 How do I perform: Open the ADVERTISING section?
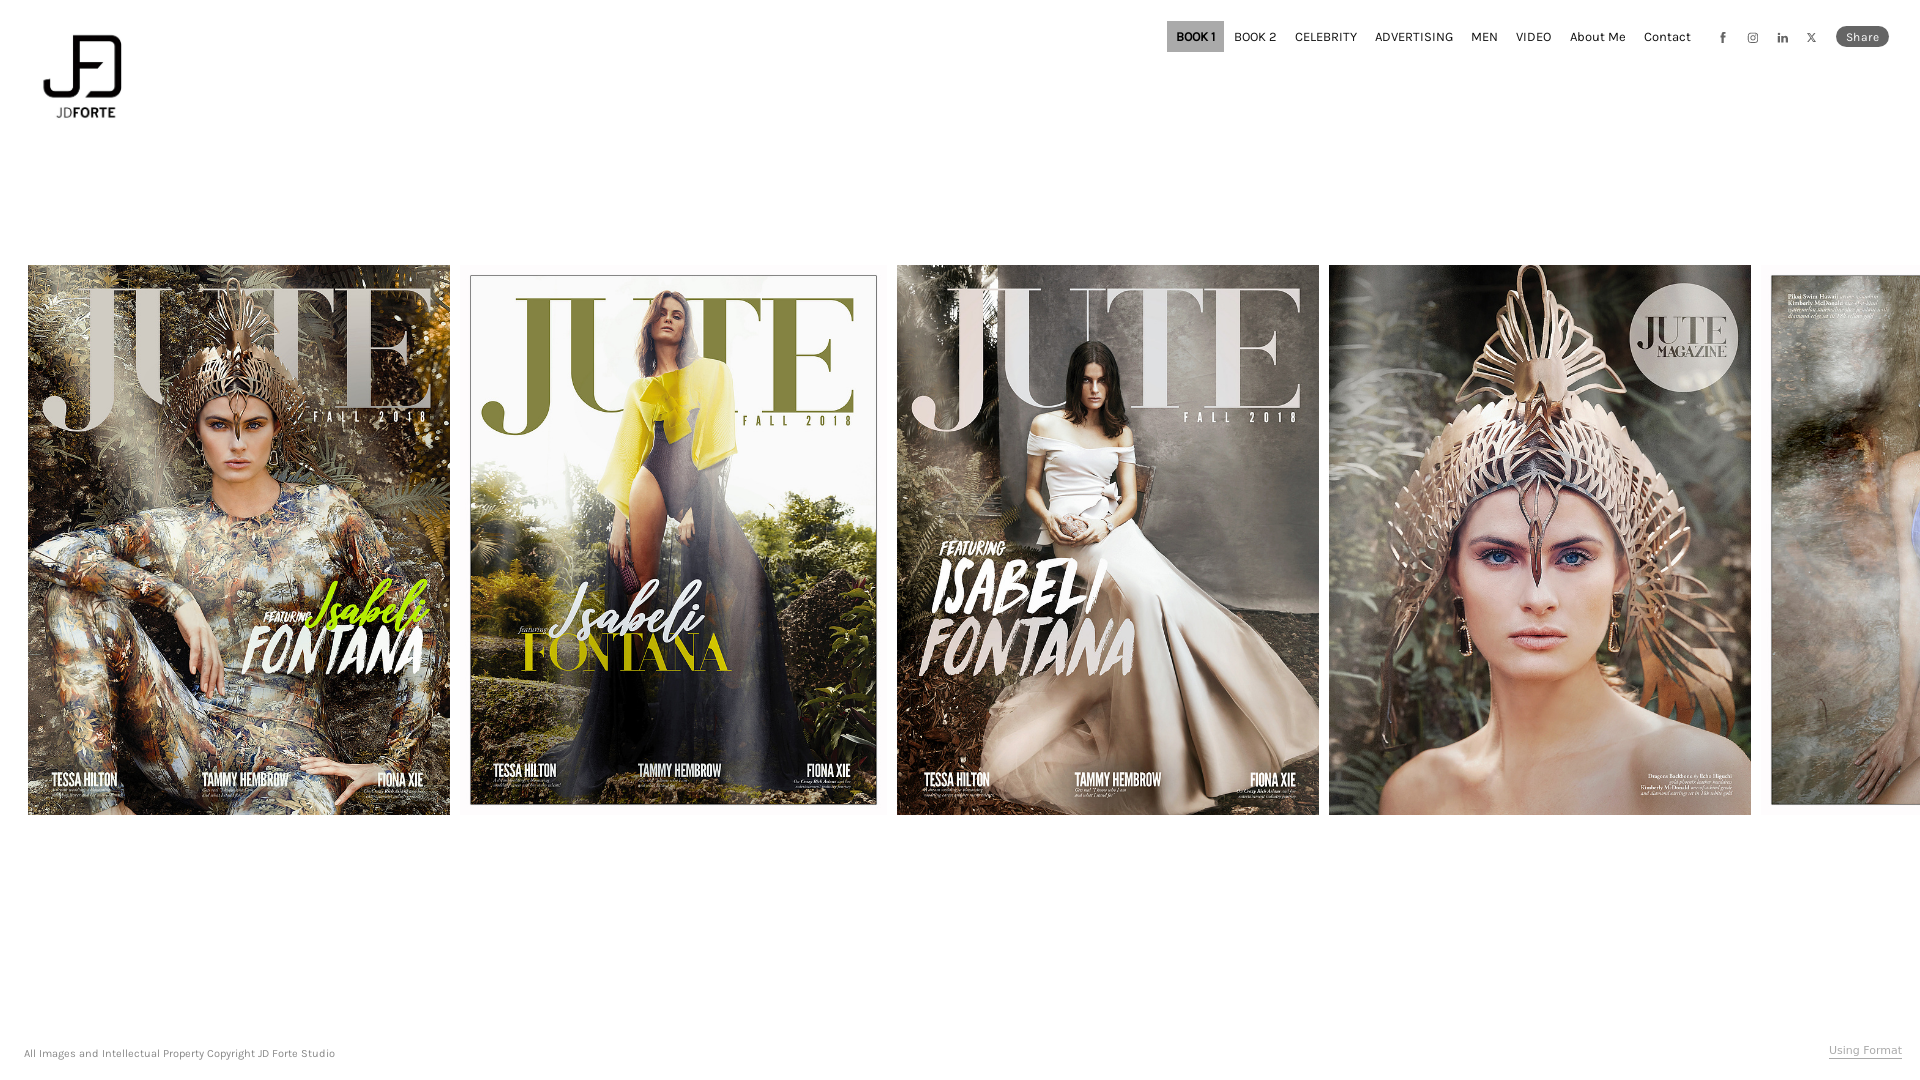point(1414,37)
